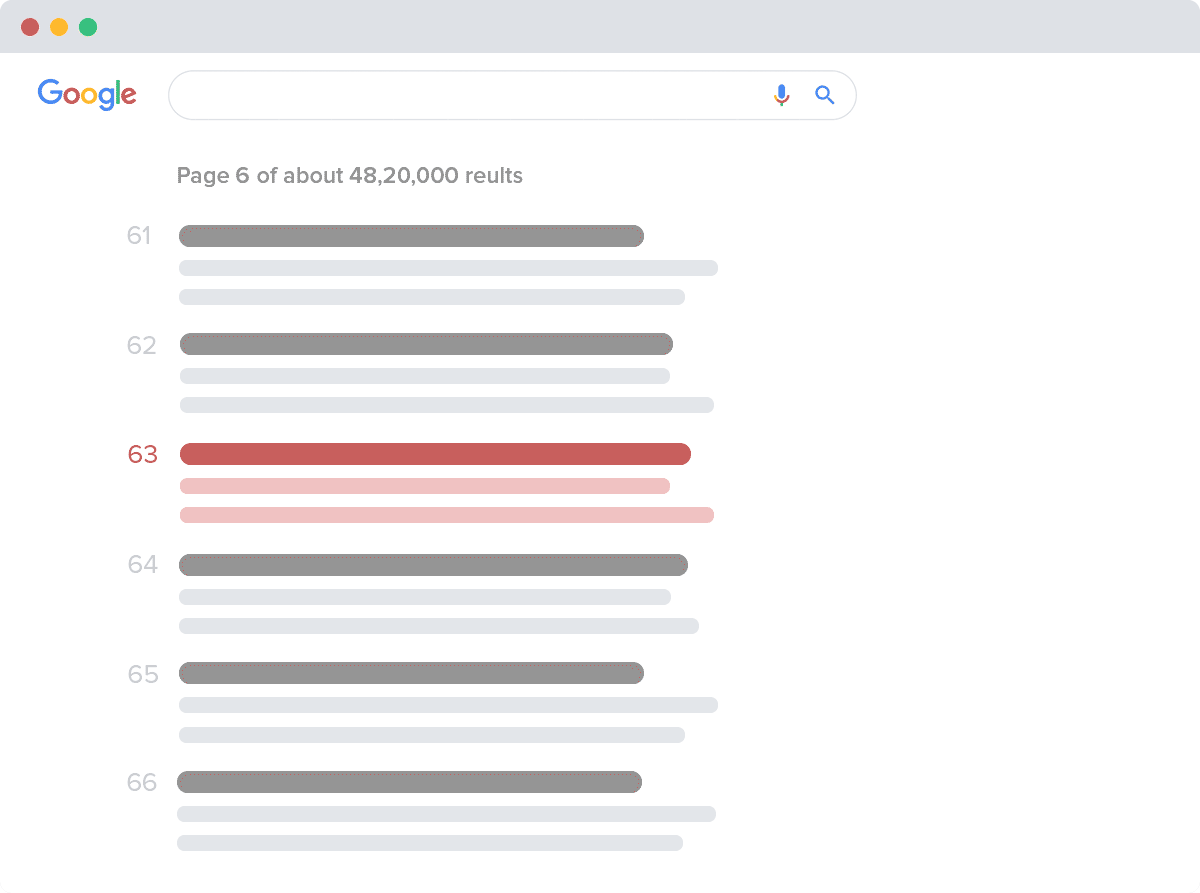1200x893 pixels.
Task: Select the second pink snippet line of result 63
Action: (446, 515)
